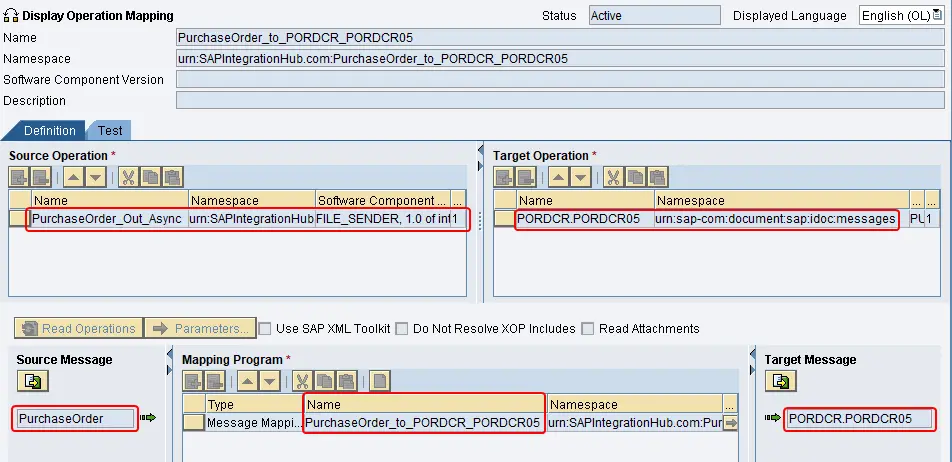Click the Namespace field at the top
952x462 pixels.
tap(560, 59)
